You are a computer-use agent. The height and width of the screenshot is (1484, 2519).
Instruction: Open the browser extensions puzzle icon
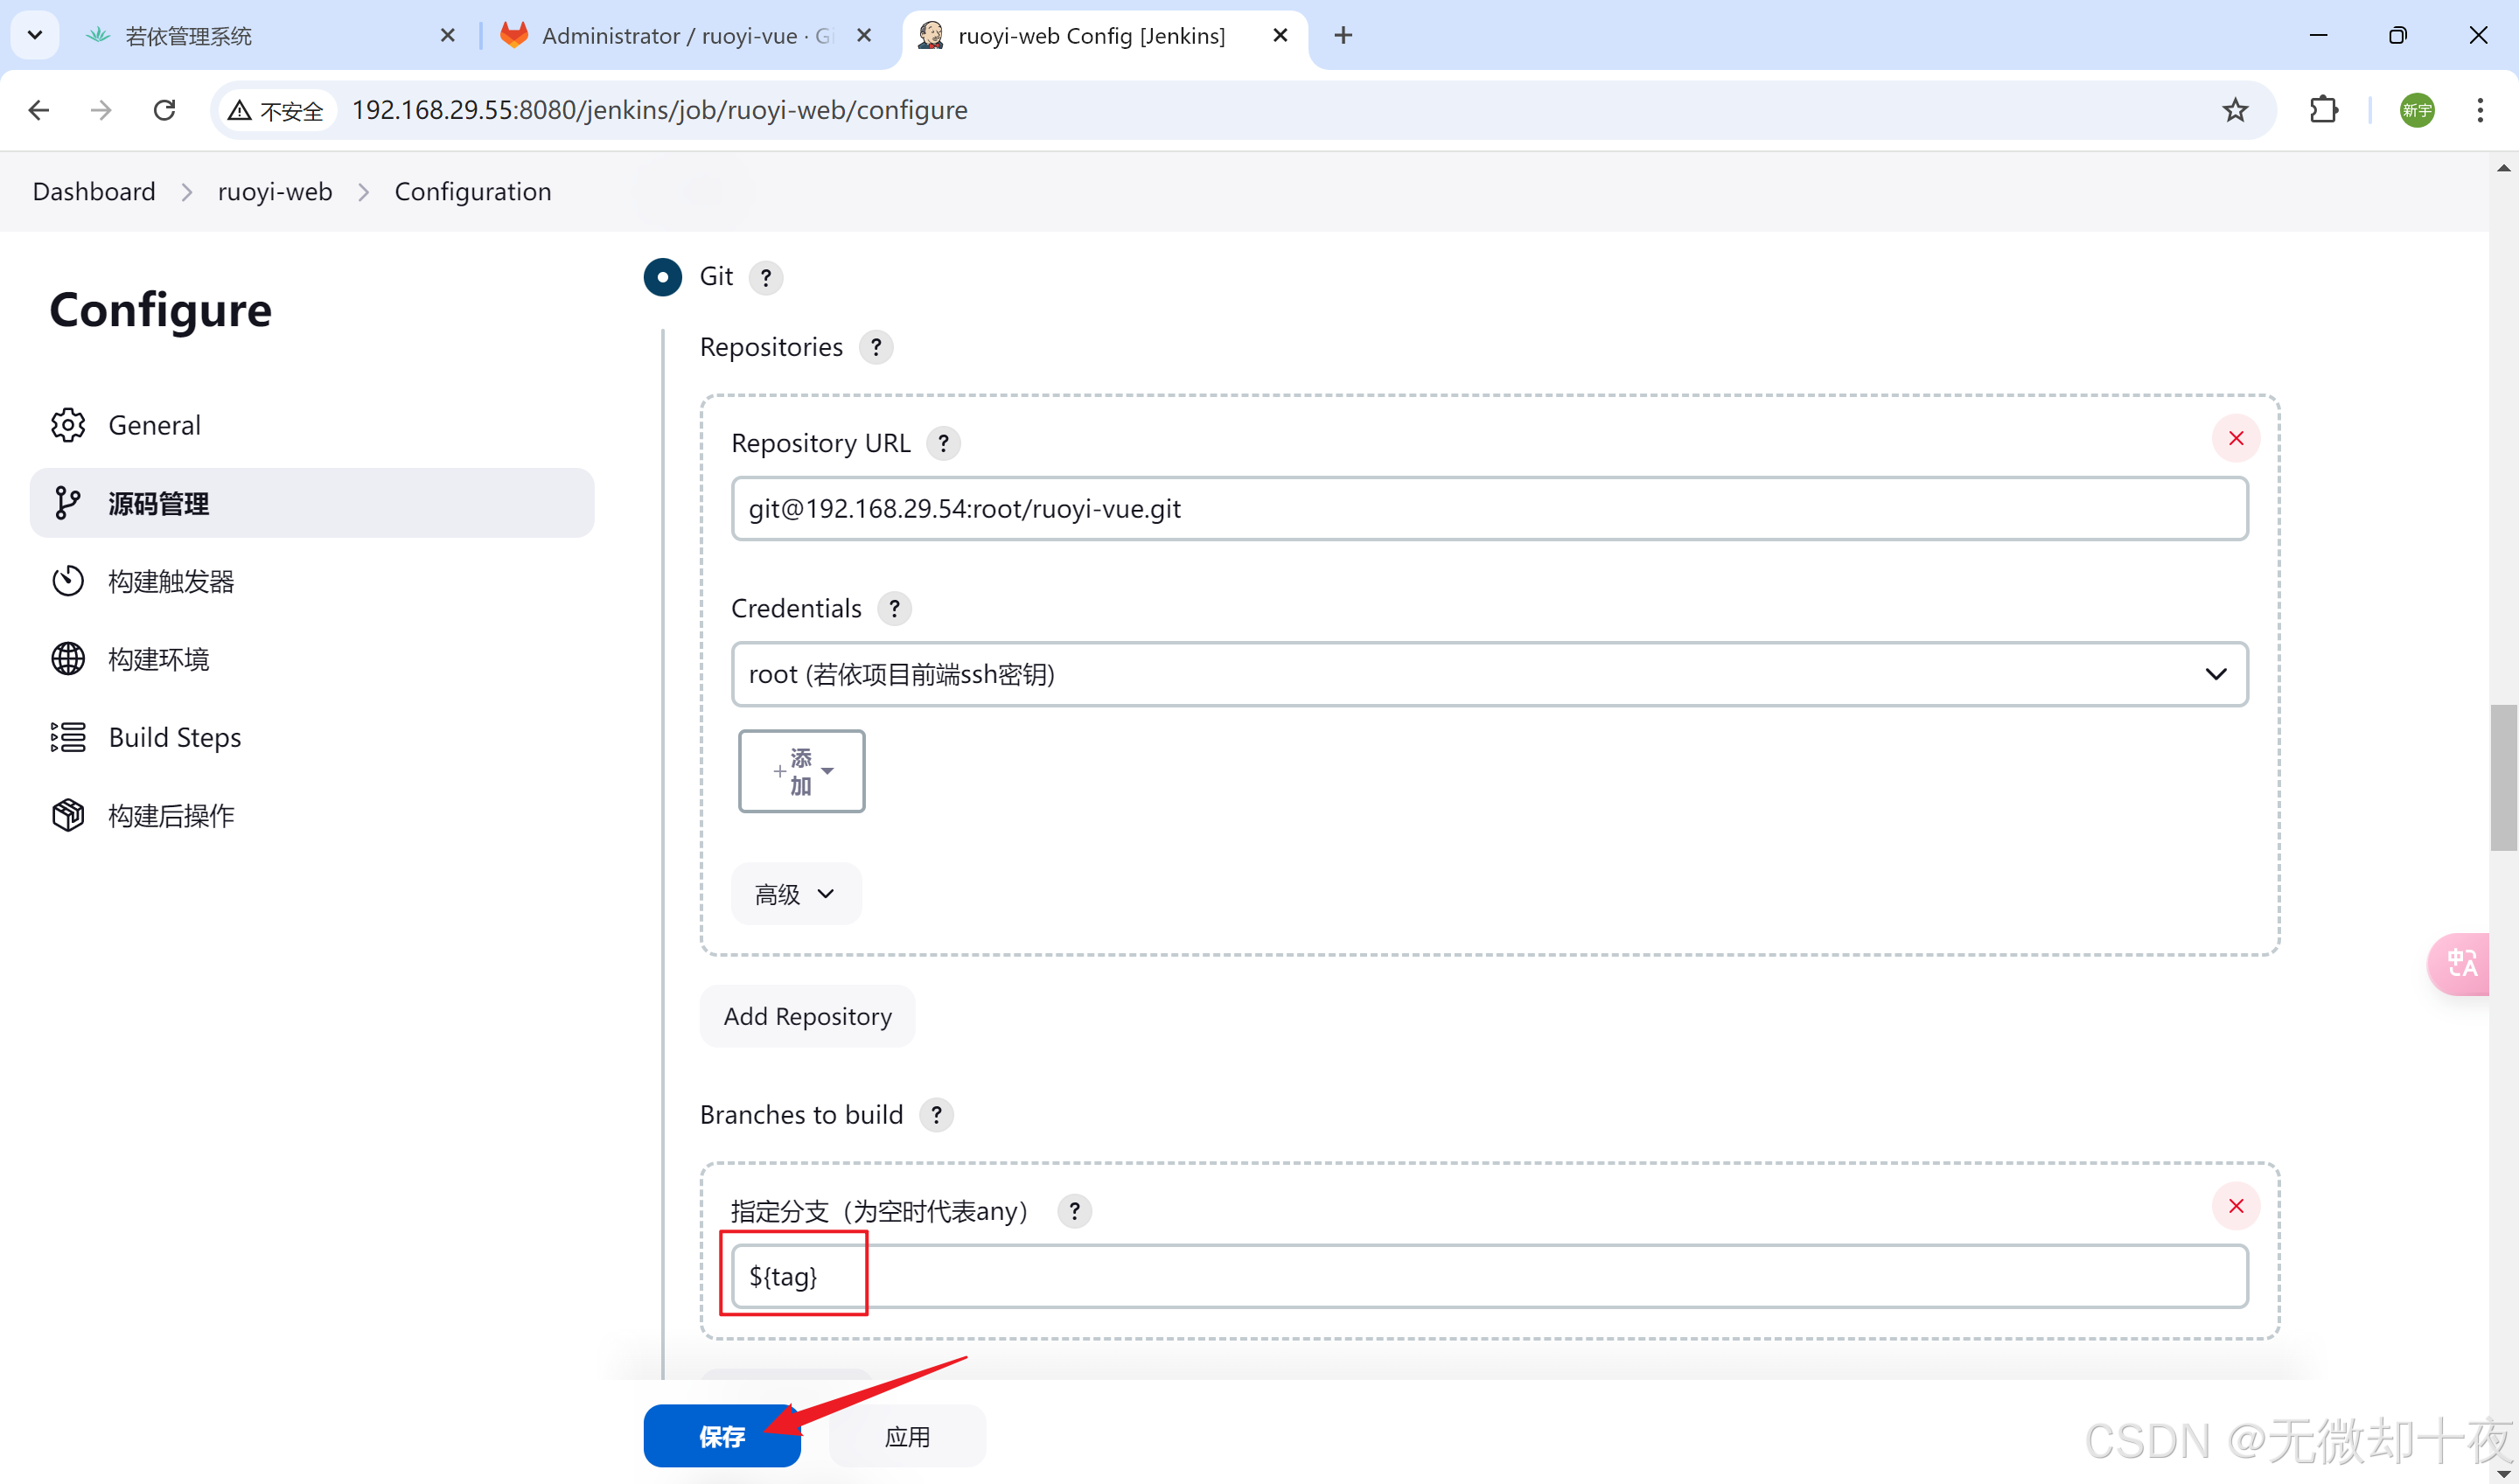click(2324, 110)
